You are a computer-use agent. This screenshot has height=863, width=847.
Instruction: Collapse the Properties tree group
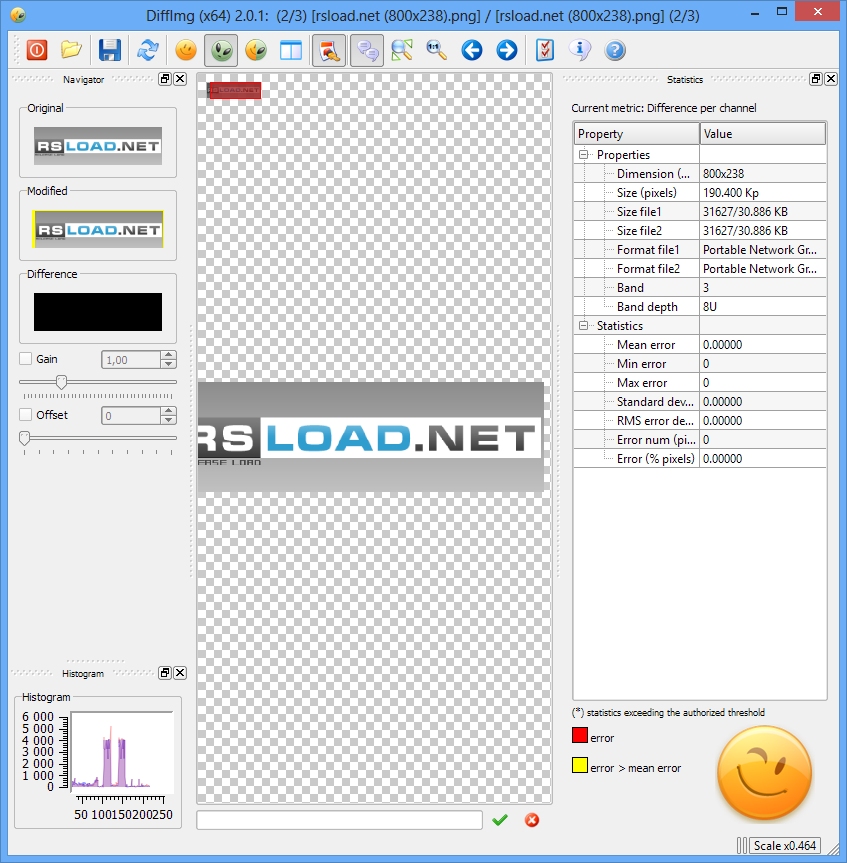point(583,155)
